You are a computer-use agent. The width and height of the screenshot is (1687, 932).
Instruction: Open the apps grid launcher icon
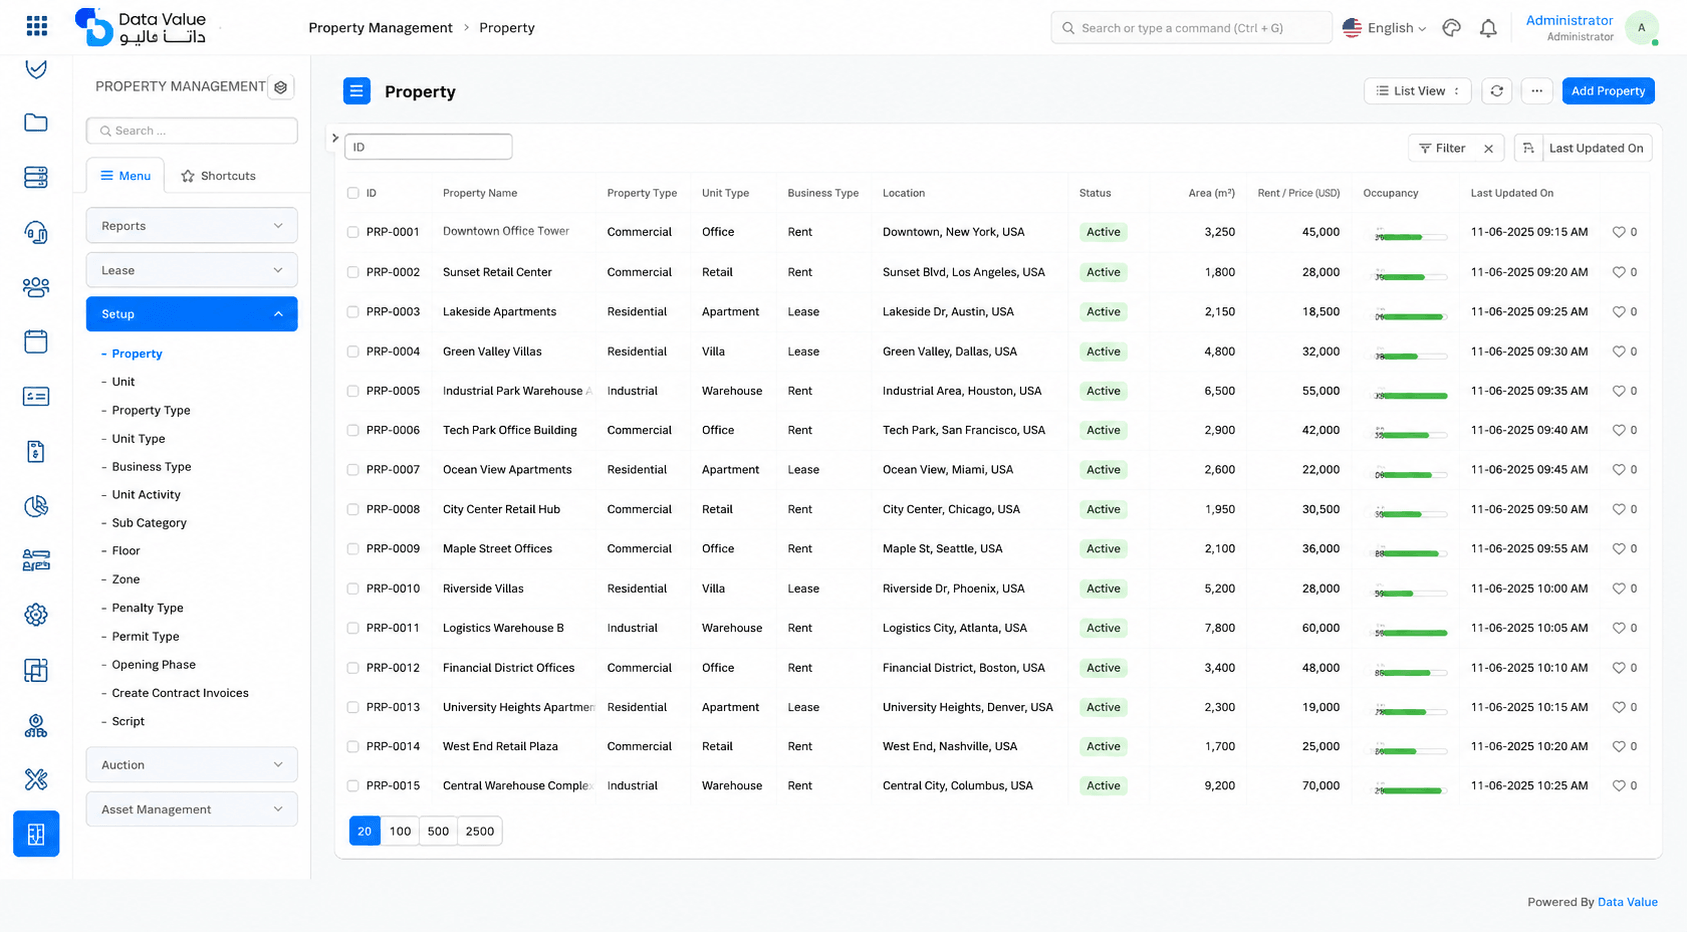pyautogui.click(x=37, y=26)
